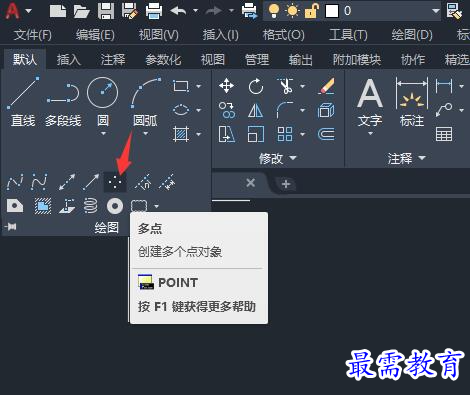This screenshot has height=396, width=470.
Task: Expand the Rectangle tool dropdown arrow
Action: (199, 86)
